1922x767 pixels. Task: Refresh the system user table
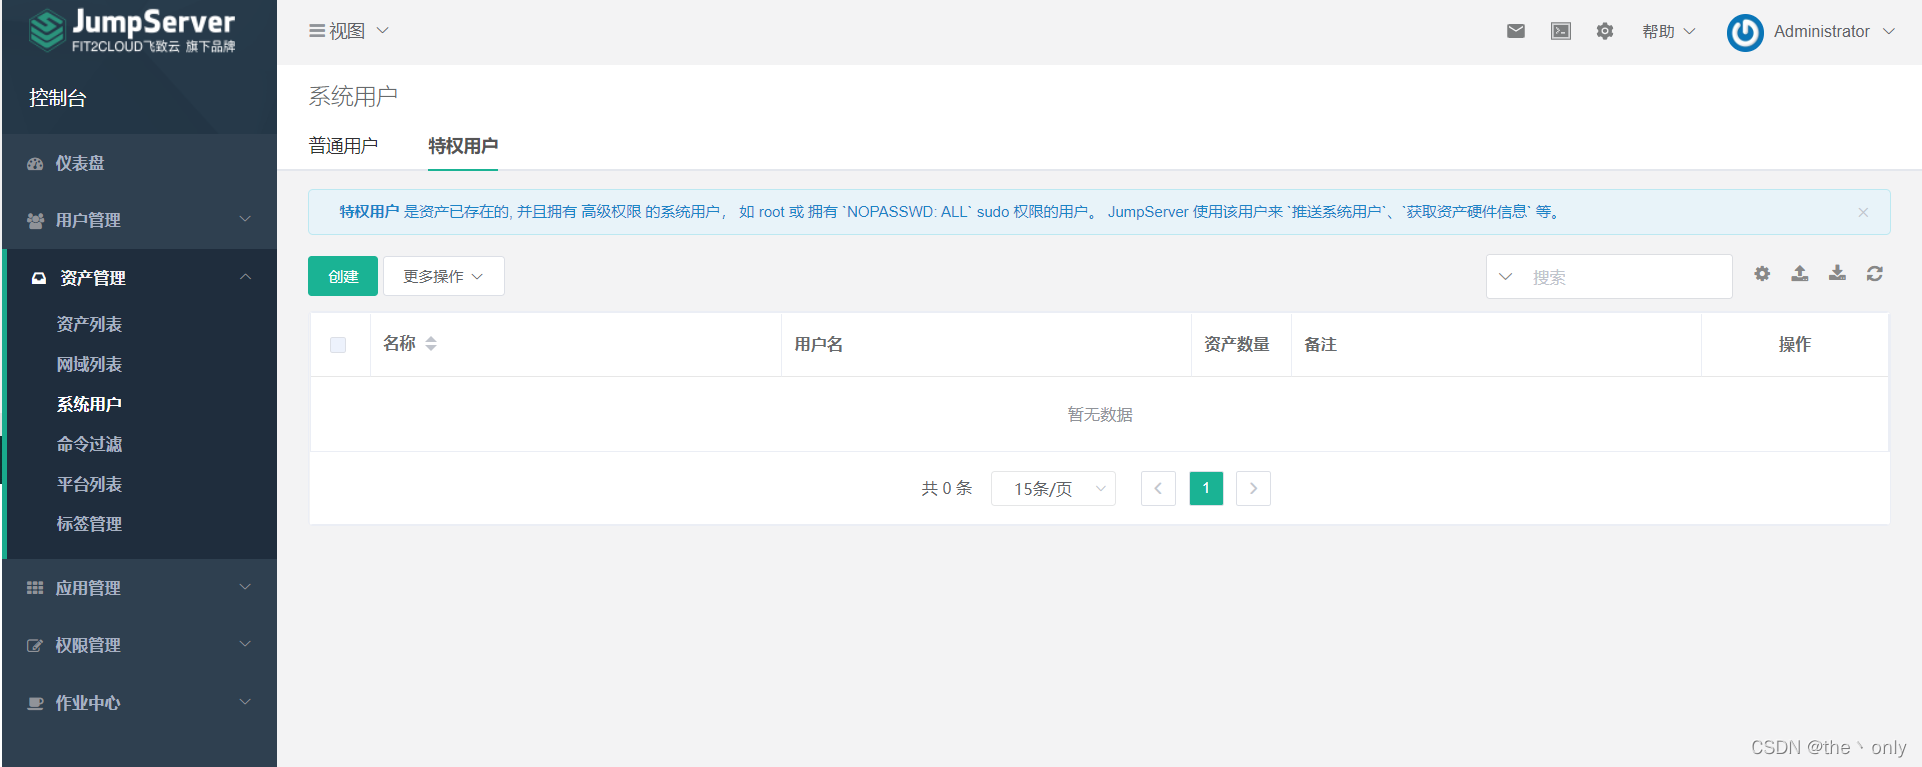click(x=1875, y=274)
